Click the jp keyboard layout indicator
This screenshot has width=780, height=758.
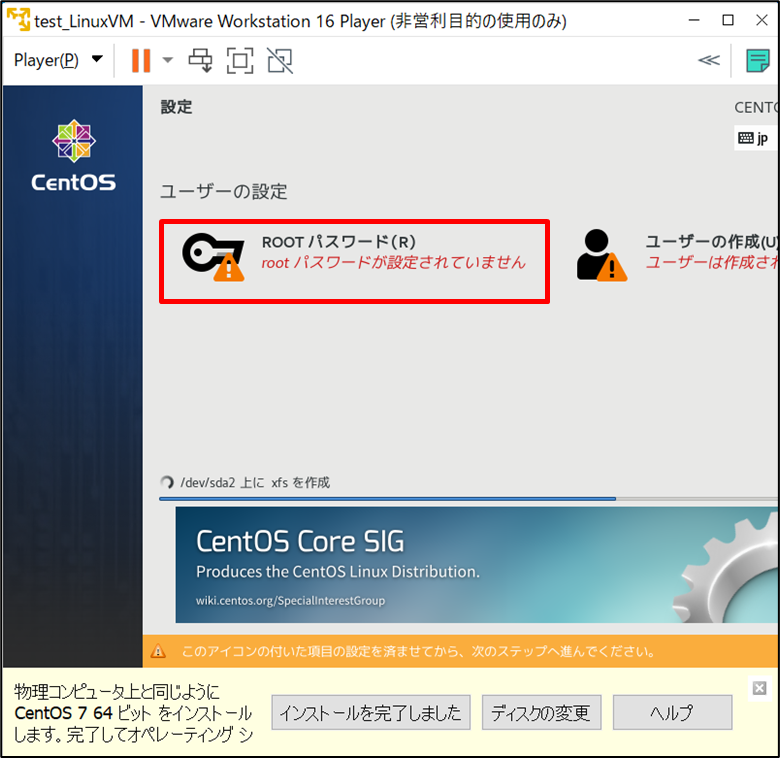pyautogui.click(x=754, y=138)
